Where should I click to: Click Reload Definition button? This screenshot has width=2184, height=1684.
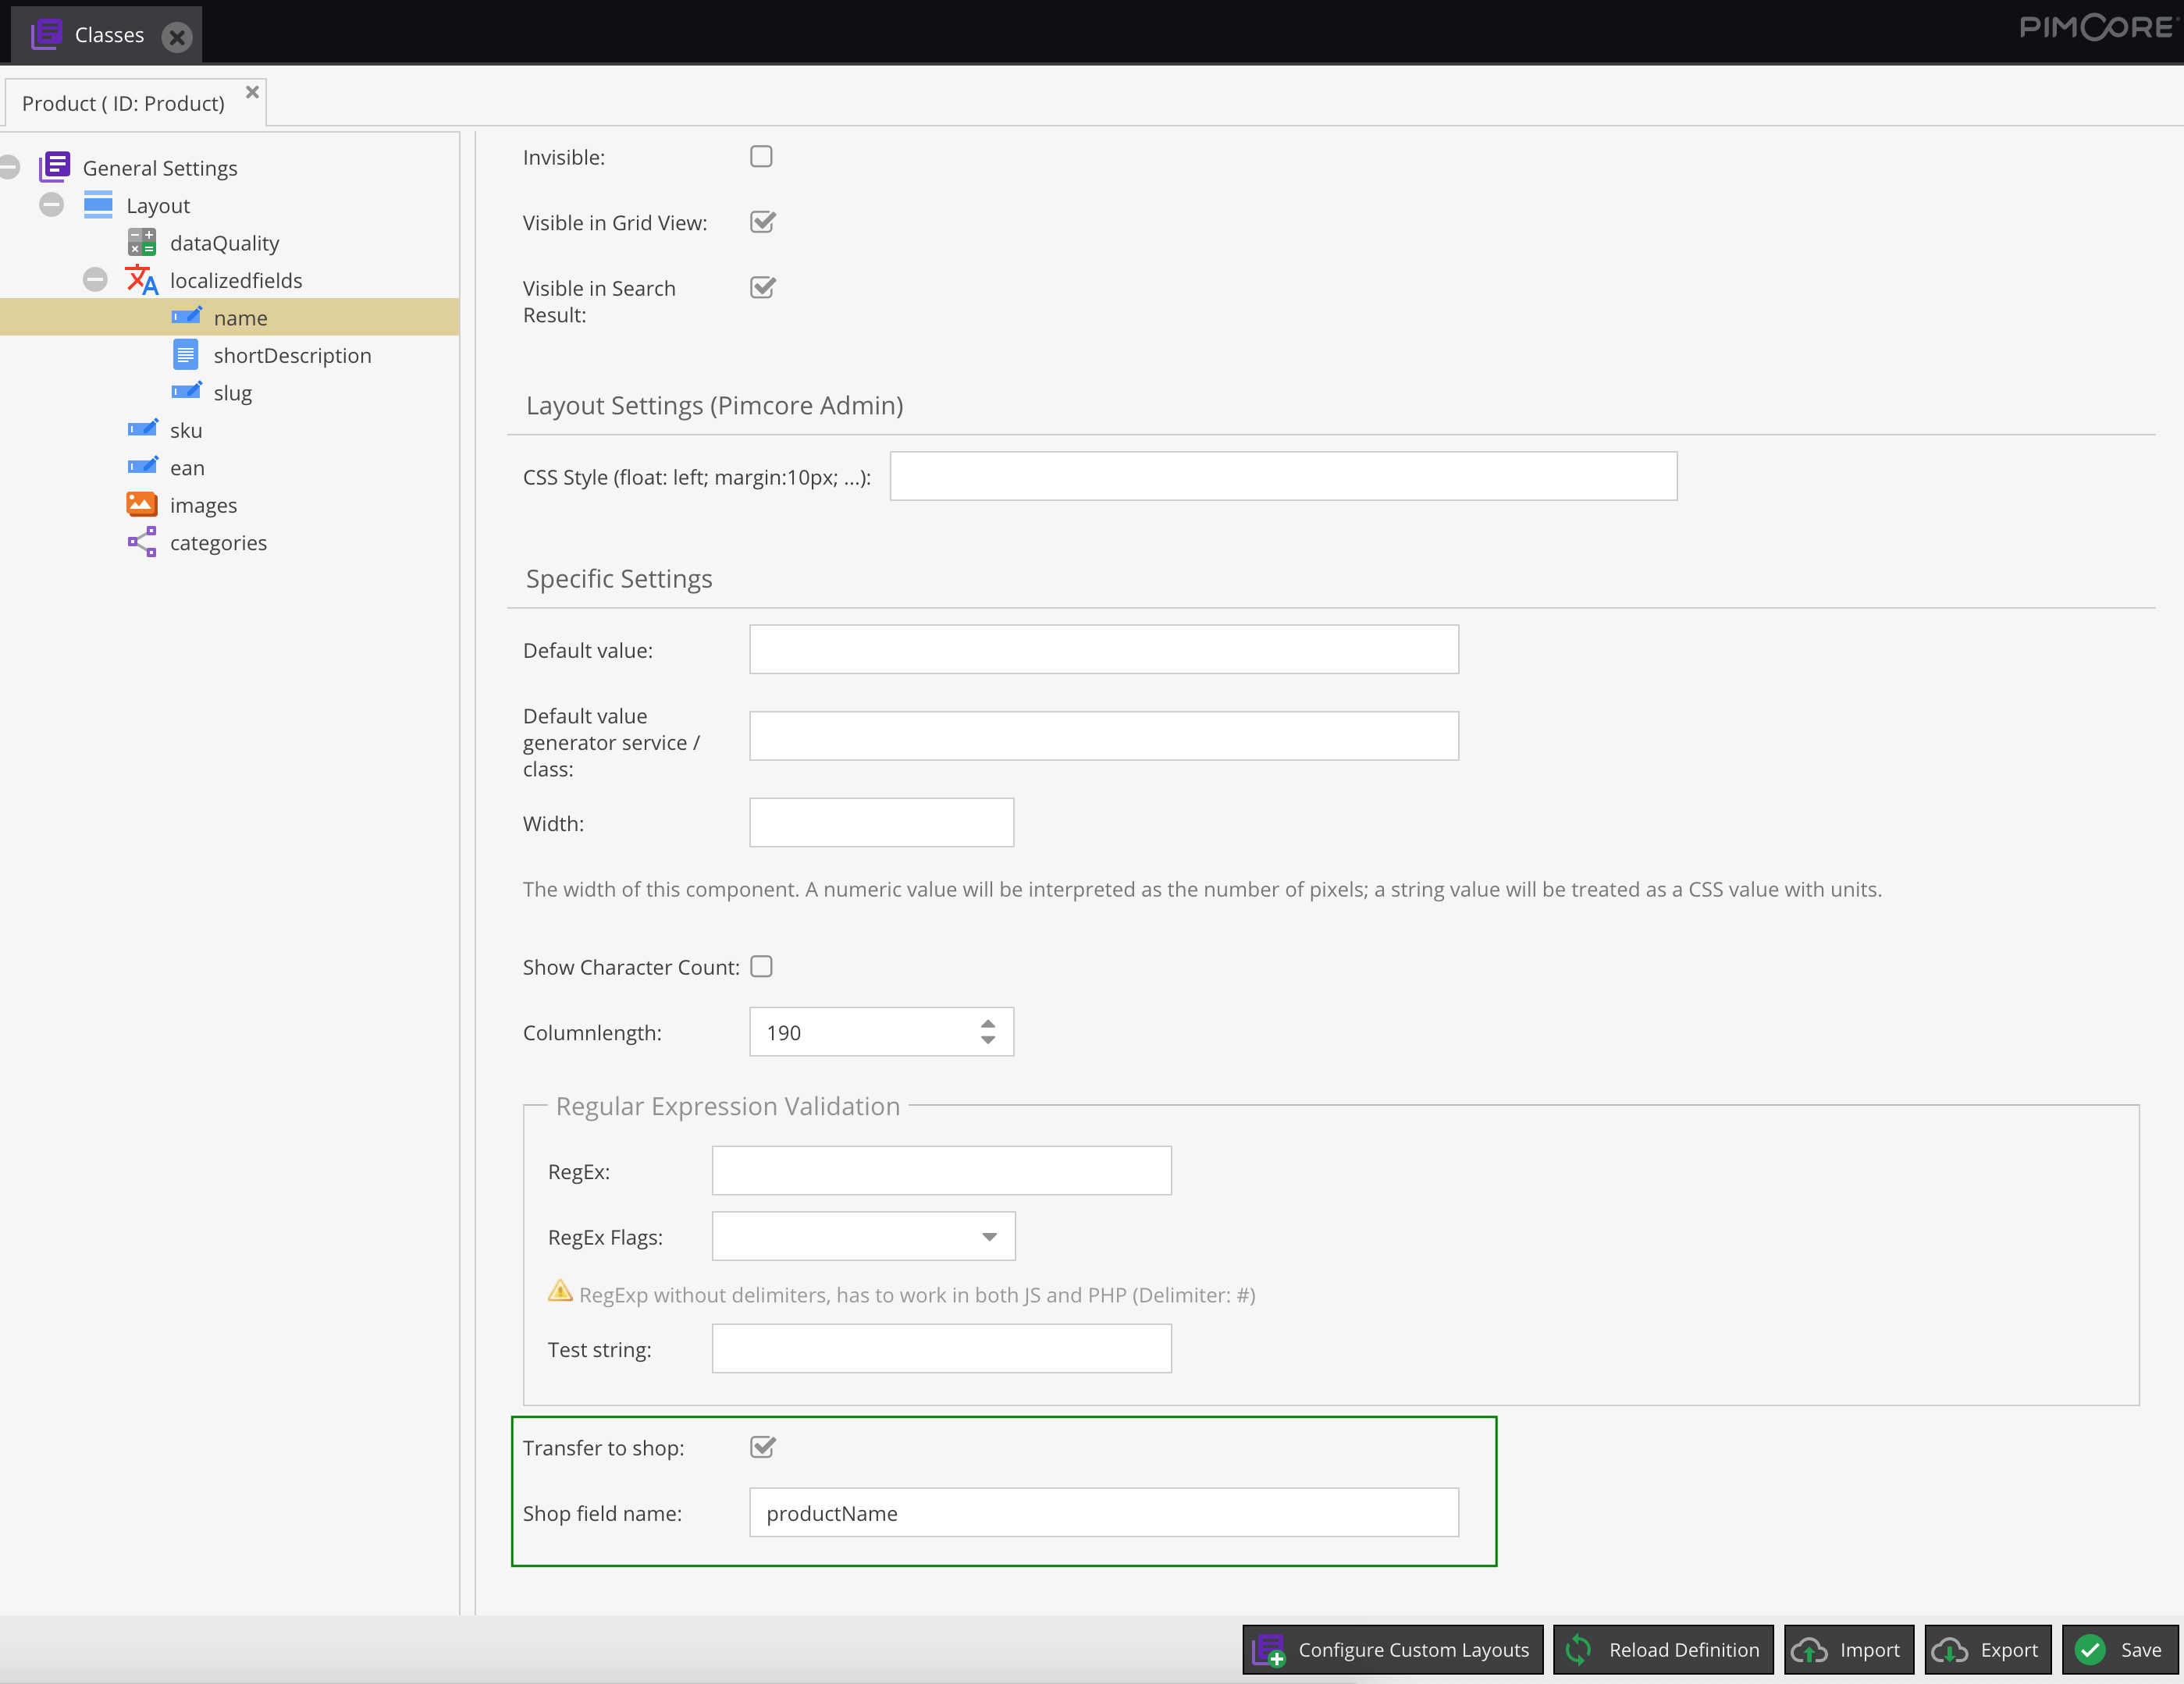click(x=1663, y=1650)
